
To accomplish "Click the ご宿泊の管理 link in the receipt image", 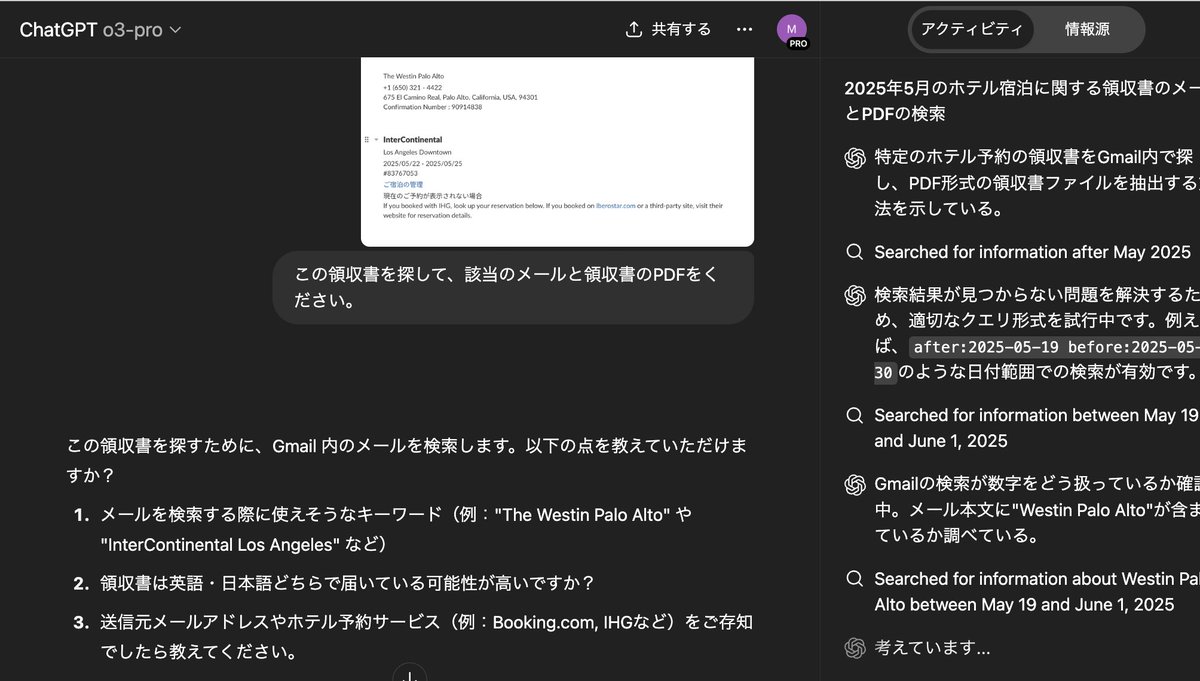I will pyautogui.click(x=403, y=184).
